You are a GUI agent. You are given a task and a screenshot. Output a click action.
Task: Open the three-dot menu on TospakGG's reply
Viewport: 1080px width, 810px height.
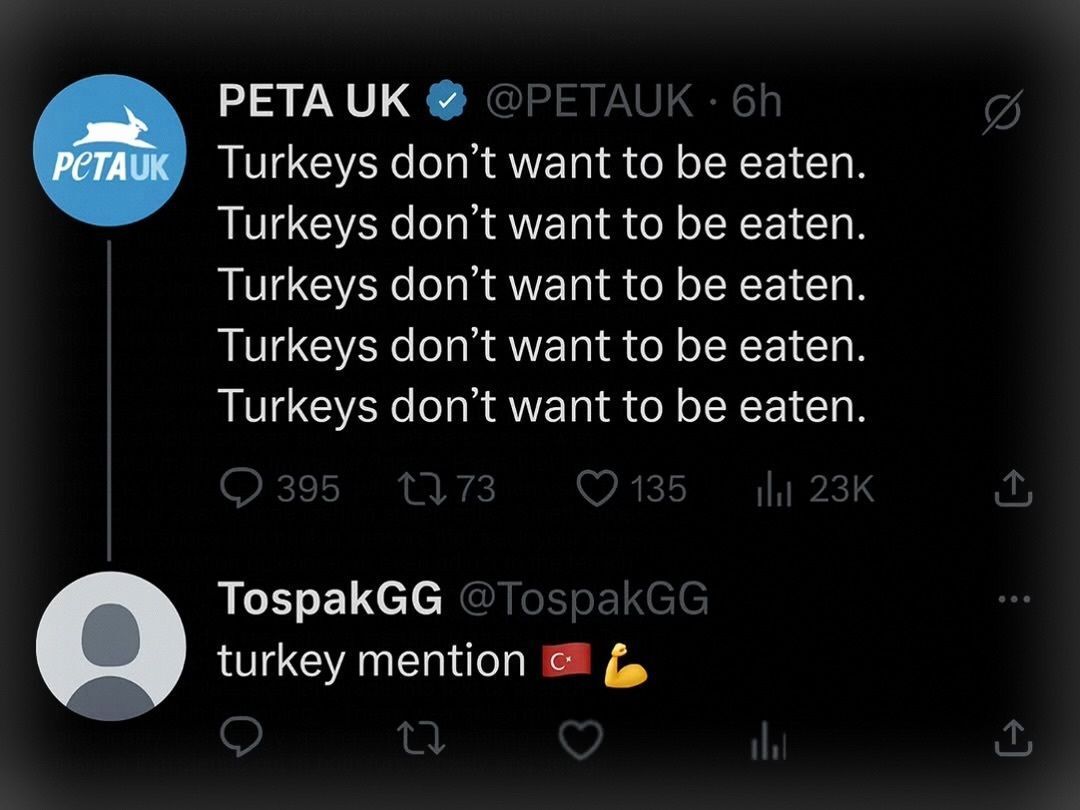pos(1014,599)
